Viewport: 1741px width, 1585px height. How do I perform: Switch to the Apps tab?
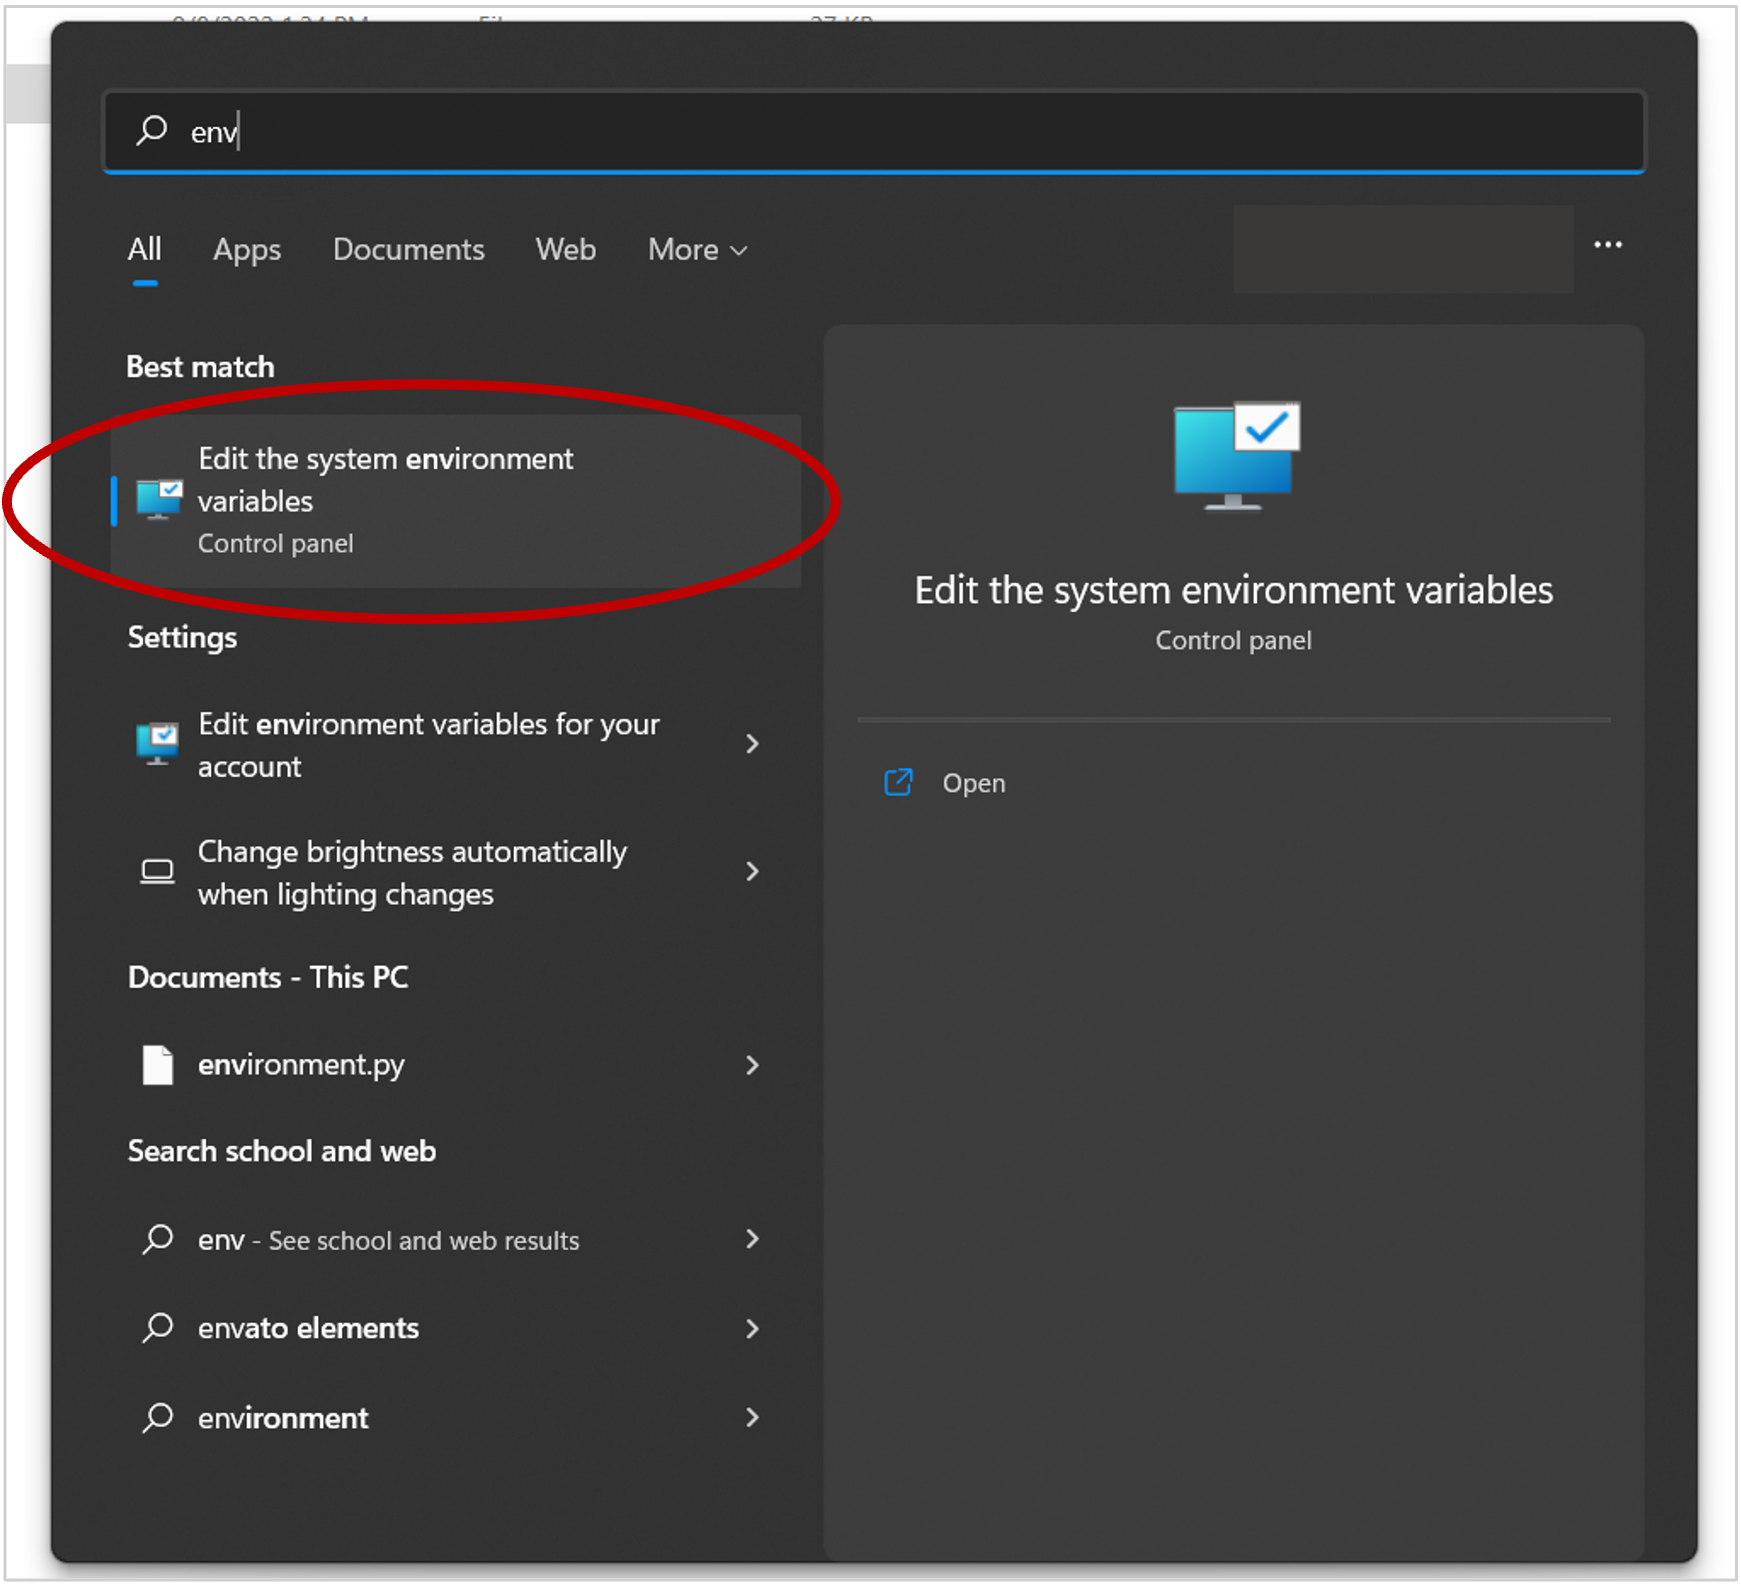coord(247,249)
